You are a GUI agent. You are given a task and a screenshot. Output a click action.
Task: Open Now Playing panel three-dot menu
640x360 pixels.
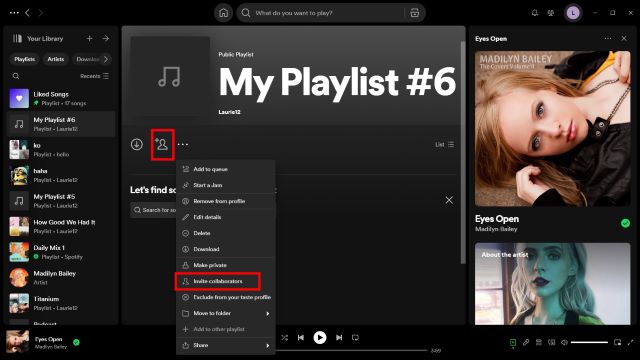coord(608,38)
